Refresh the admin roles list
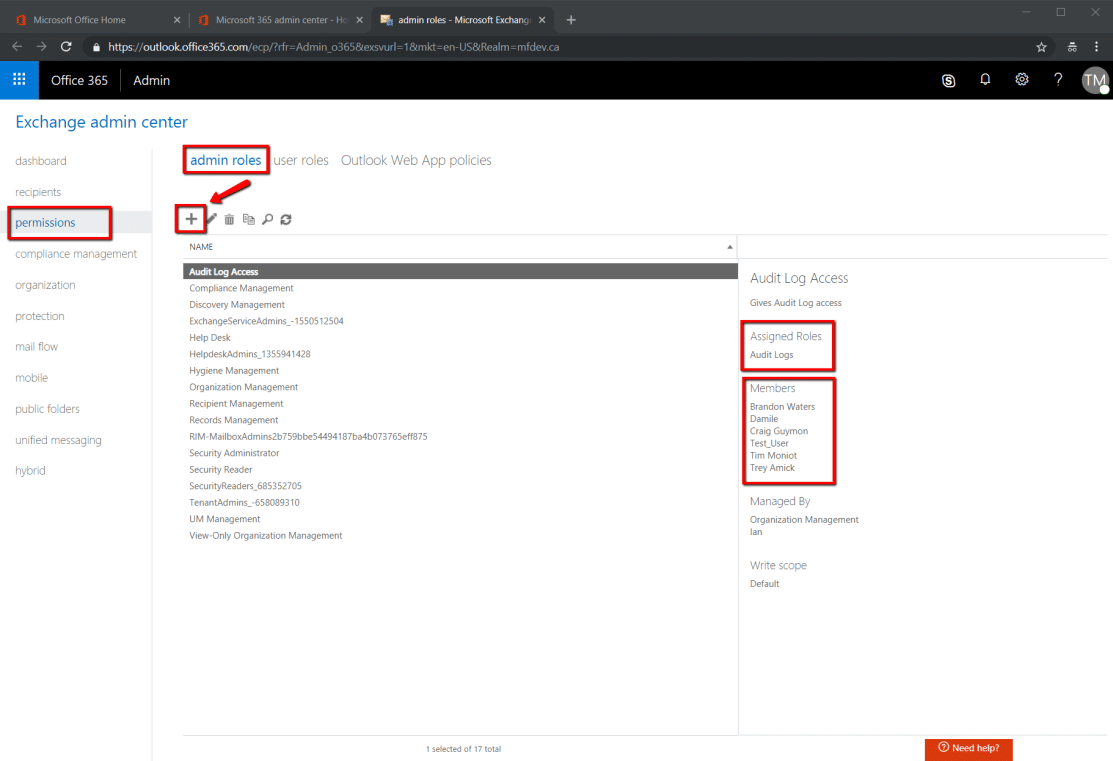Screen dimensions: 1113x761 click(286, 219)
